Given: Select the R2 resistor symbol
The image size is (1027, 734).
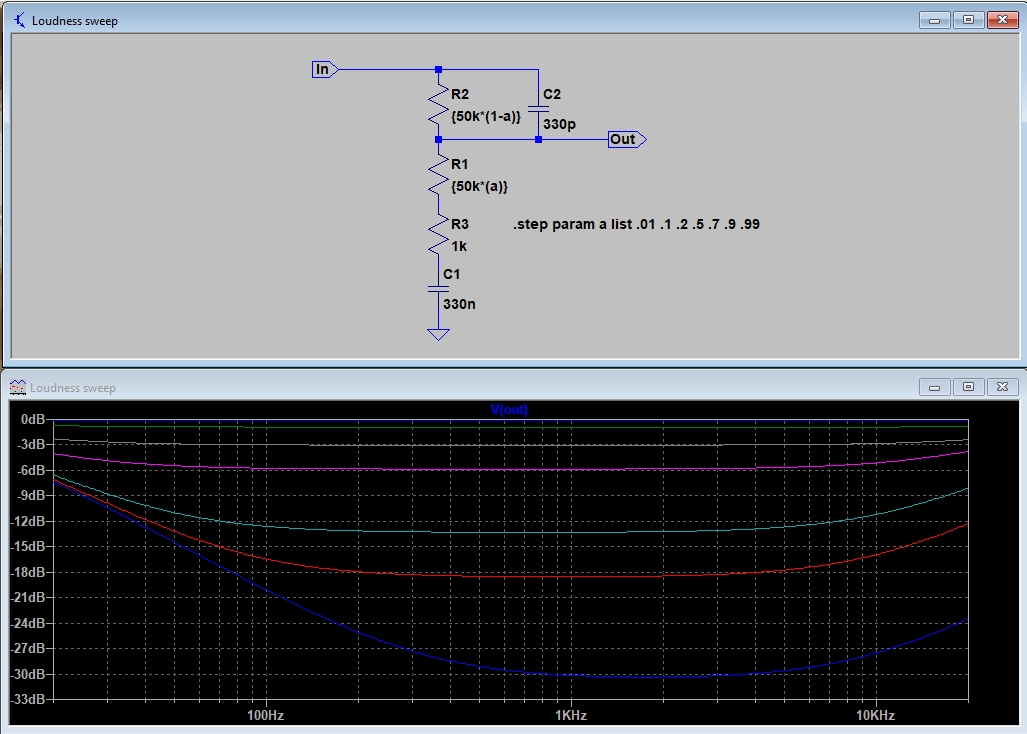Looking at the screenshot, I should click(x=438, y=104).
